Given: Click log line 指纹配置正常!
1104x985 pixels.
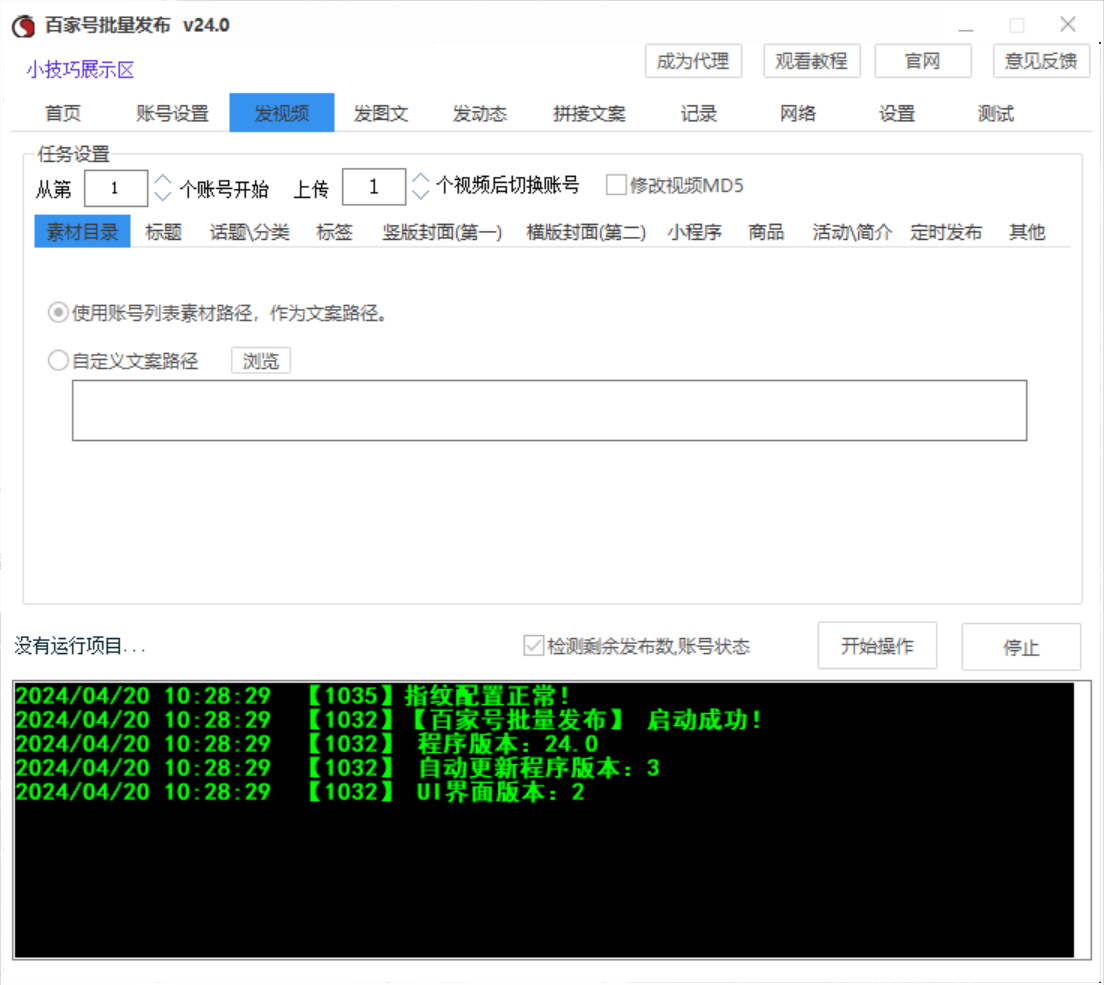Looking at the screenshot, I should (292, 696).
